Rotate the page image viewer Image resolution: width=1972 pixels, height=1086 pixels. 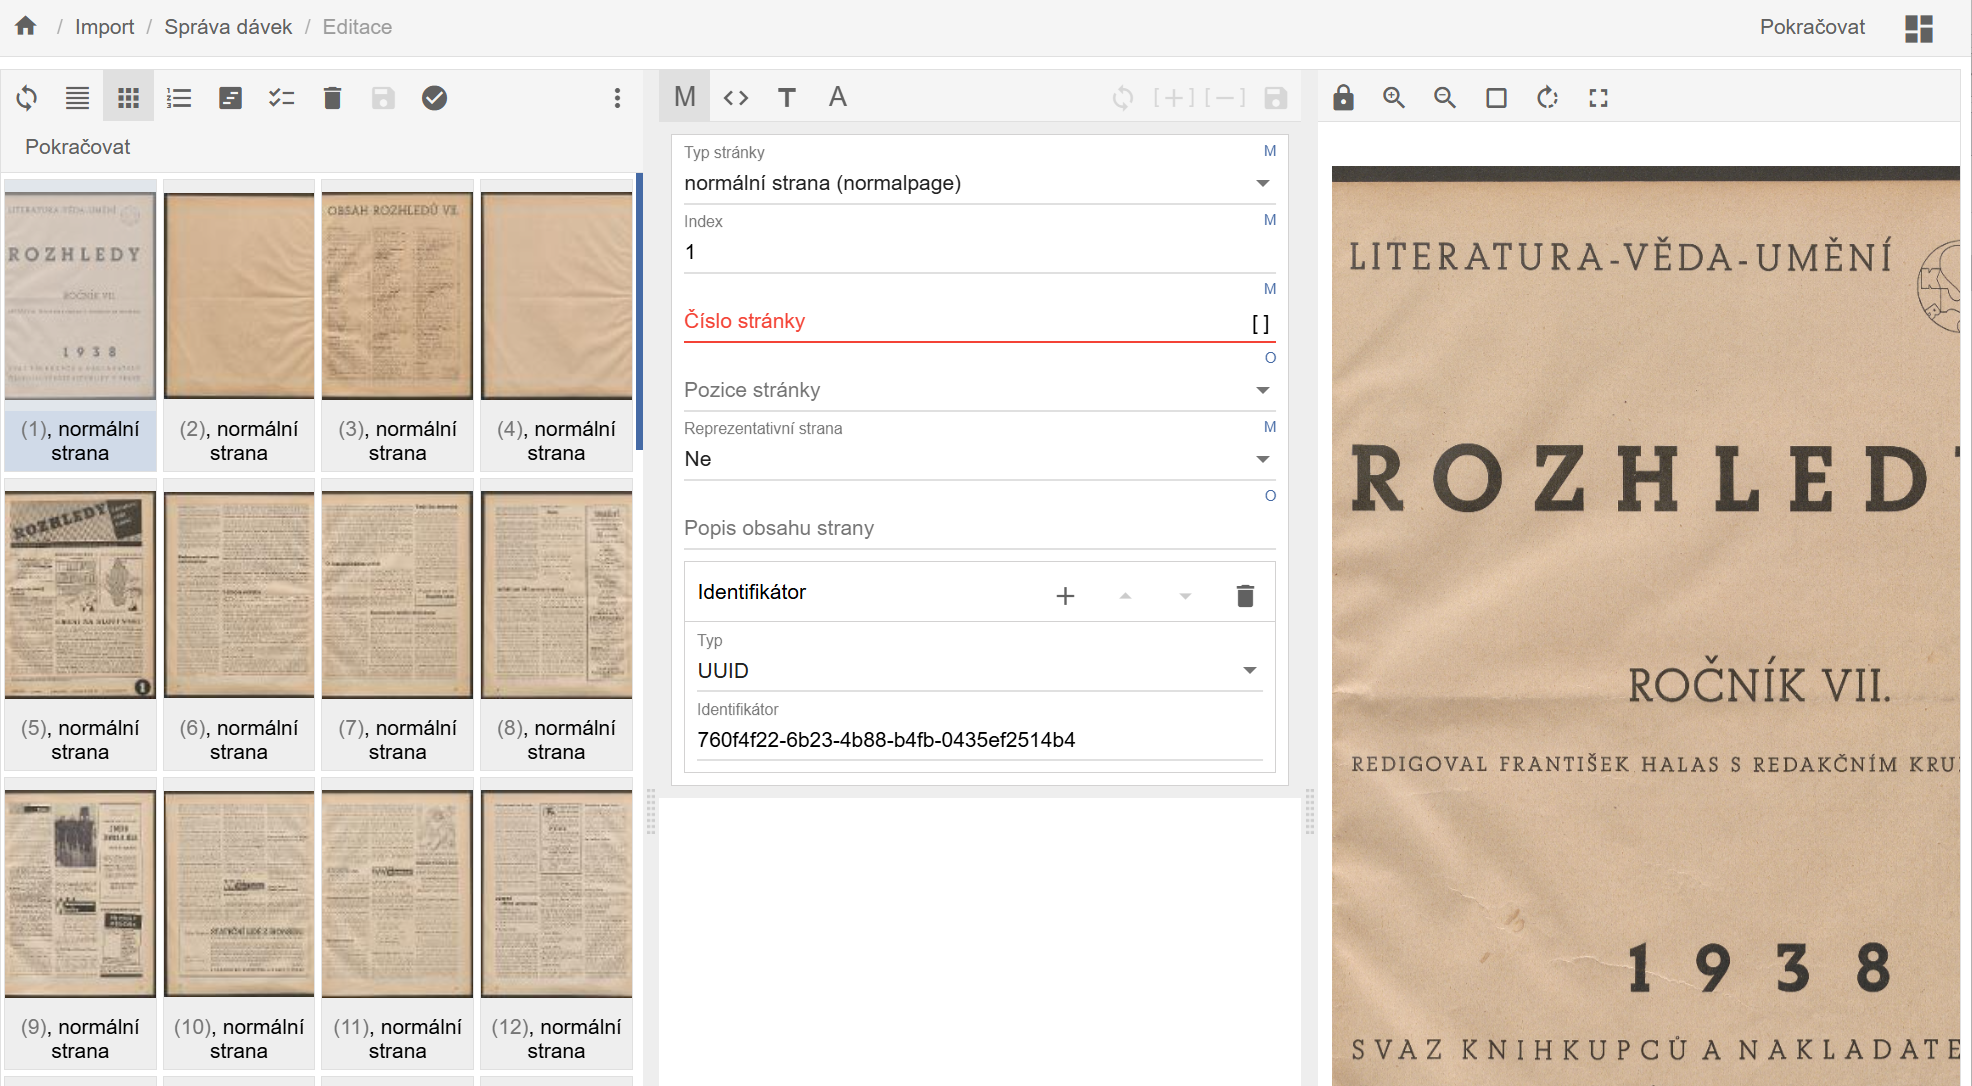(x=1547, y=98)
